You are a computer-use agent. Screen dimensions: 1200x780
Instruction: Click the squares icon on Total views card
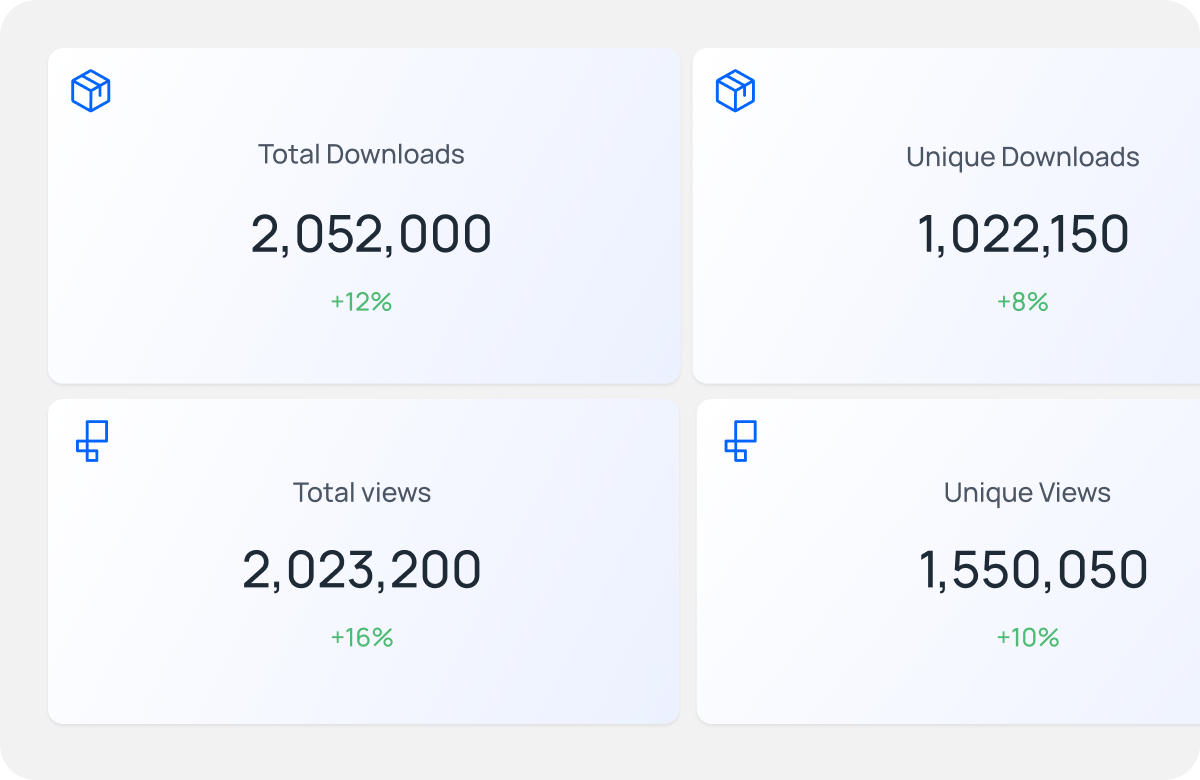click(x=92, y=441)
